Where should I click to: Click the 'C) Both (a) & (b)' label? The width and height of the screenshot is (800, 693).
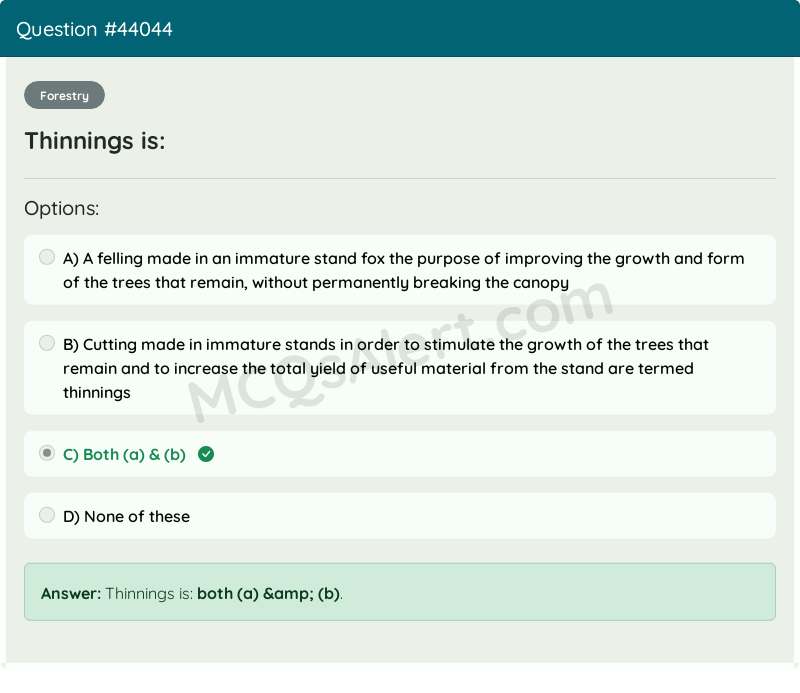(x=124, y=454)
